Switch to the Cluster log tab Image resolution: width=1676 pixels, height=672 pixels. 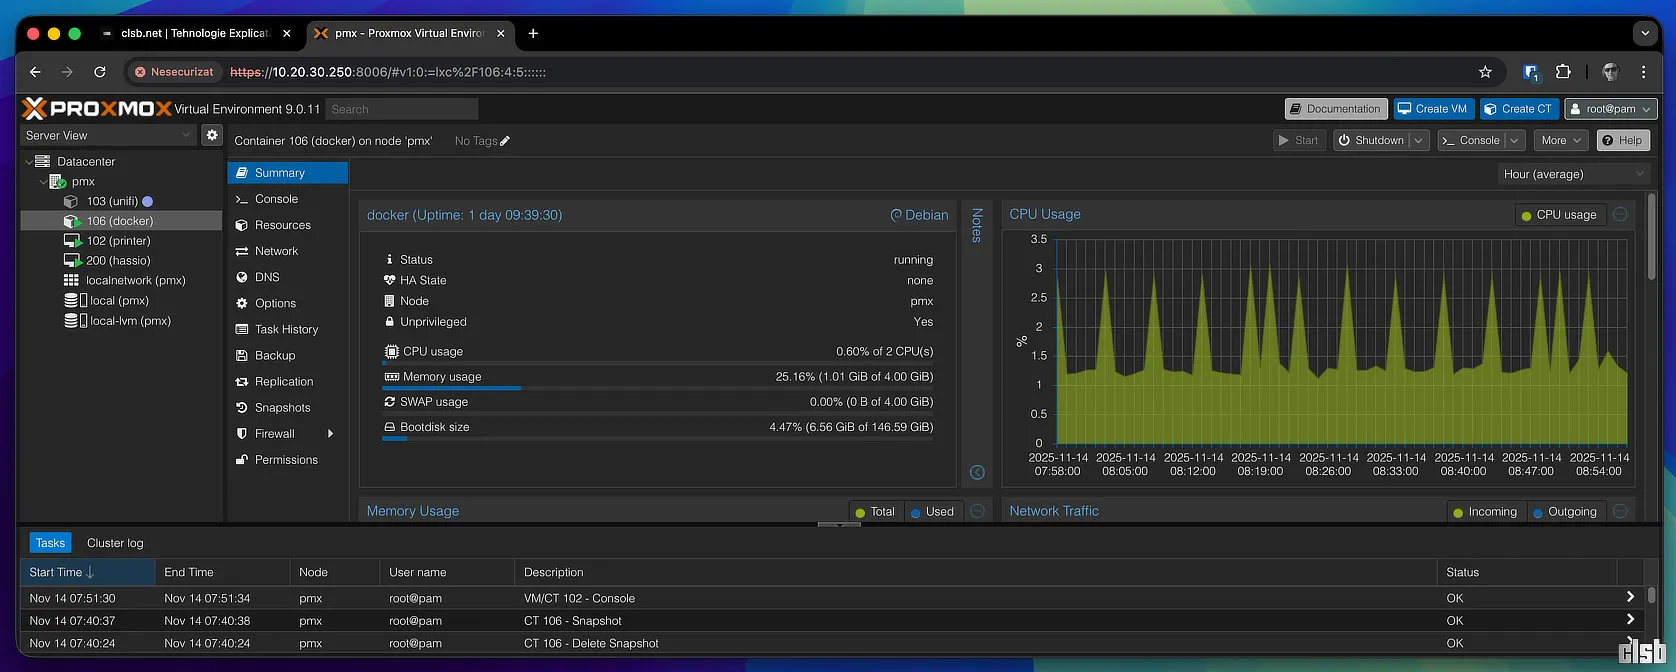coord(115,543)
